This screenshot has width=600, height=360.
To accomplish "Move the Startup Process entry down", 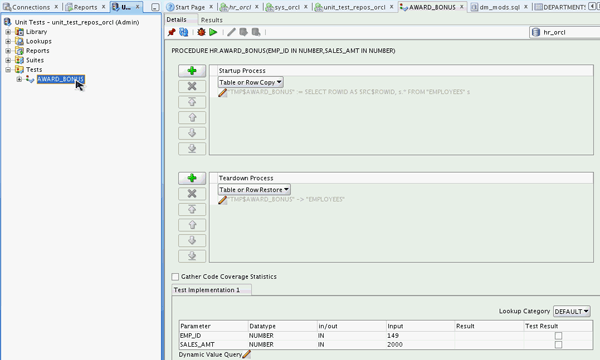I will point(192,133).
